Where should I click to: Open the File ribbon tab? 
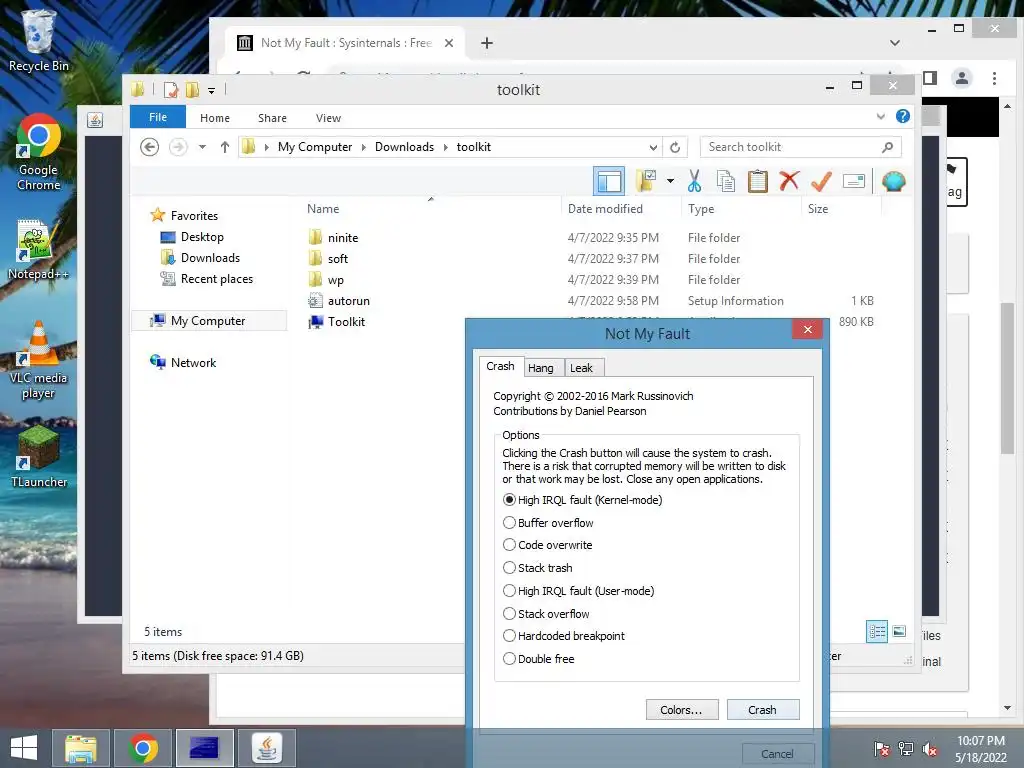pos(158,117)
